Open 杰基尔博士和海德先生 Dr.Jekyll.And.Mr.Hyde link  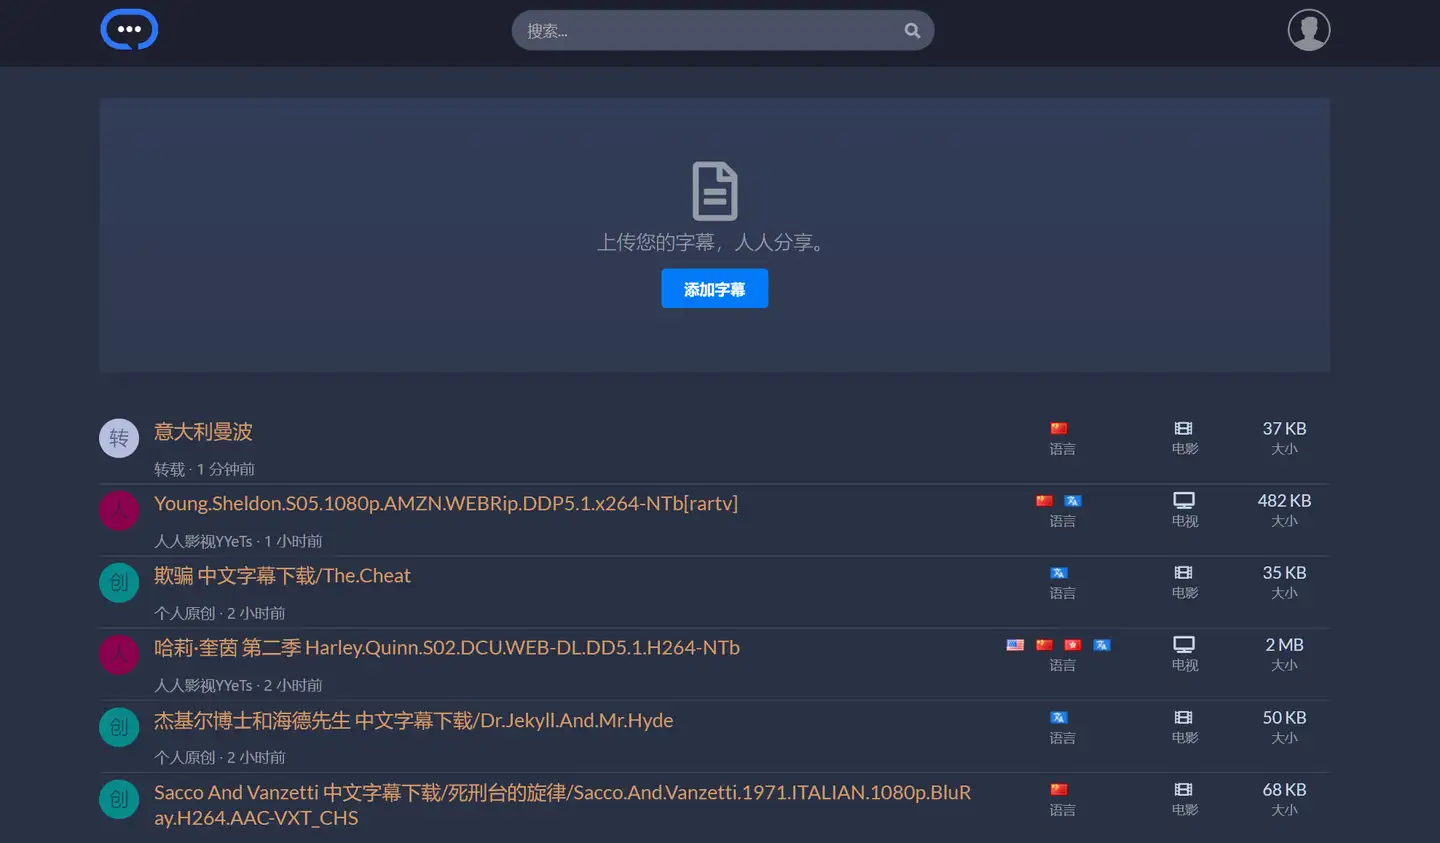click(414, 721)
